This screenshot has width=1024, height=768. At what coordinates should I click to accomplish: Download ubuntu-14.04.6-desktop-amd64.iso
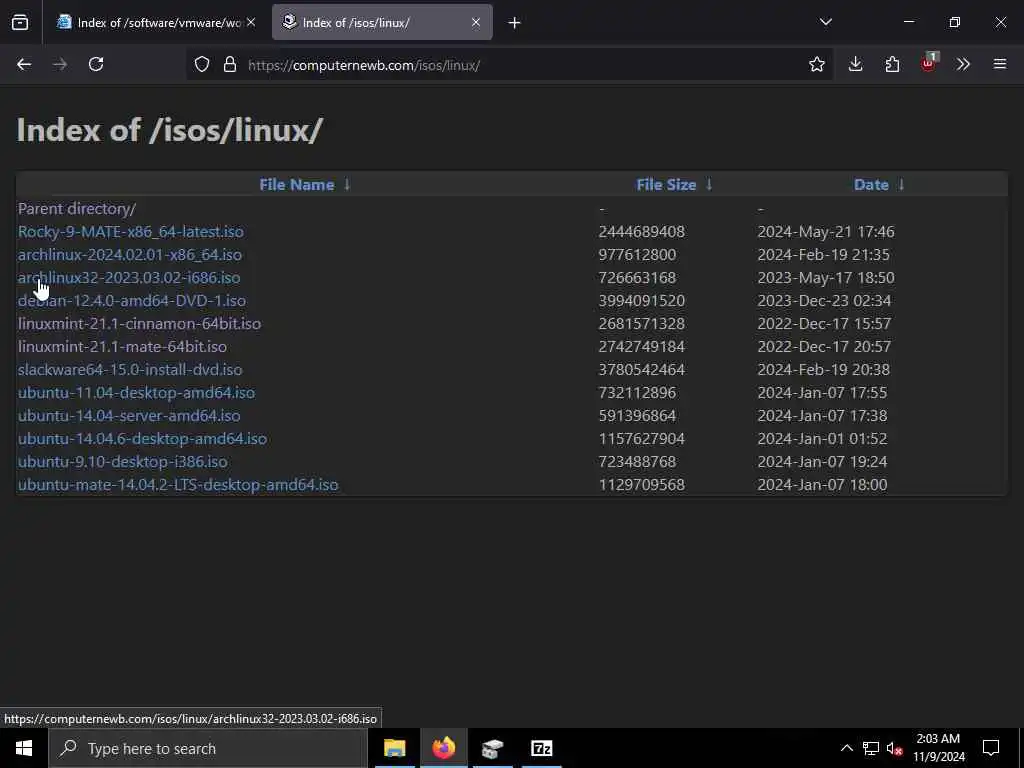[142, 438]
